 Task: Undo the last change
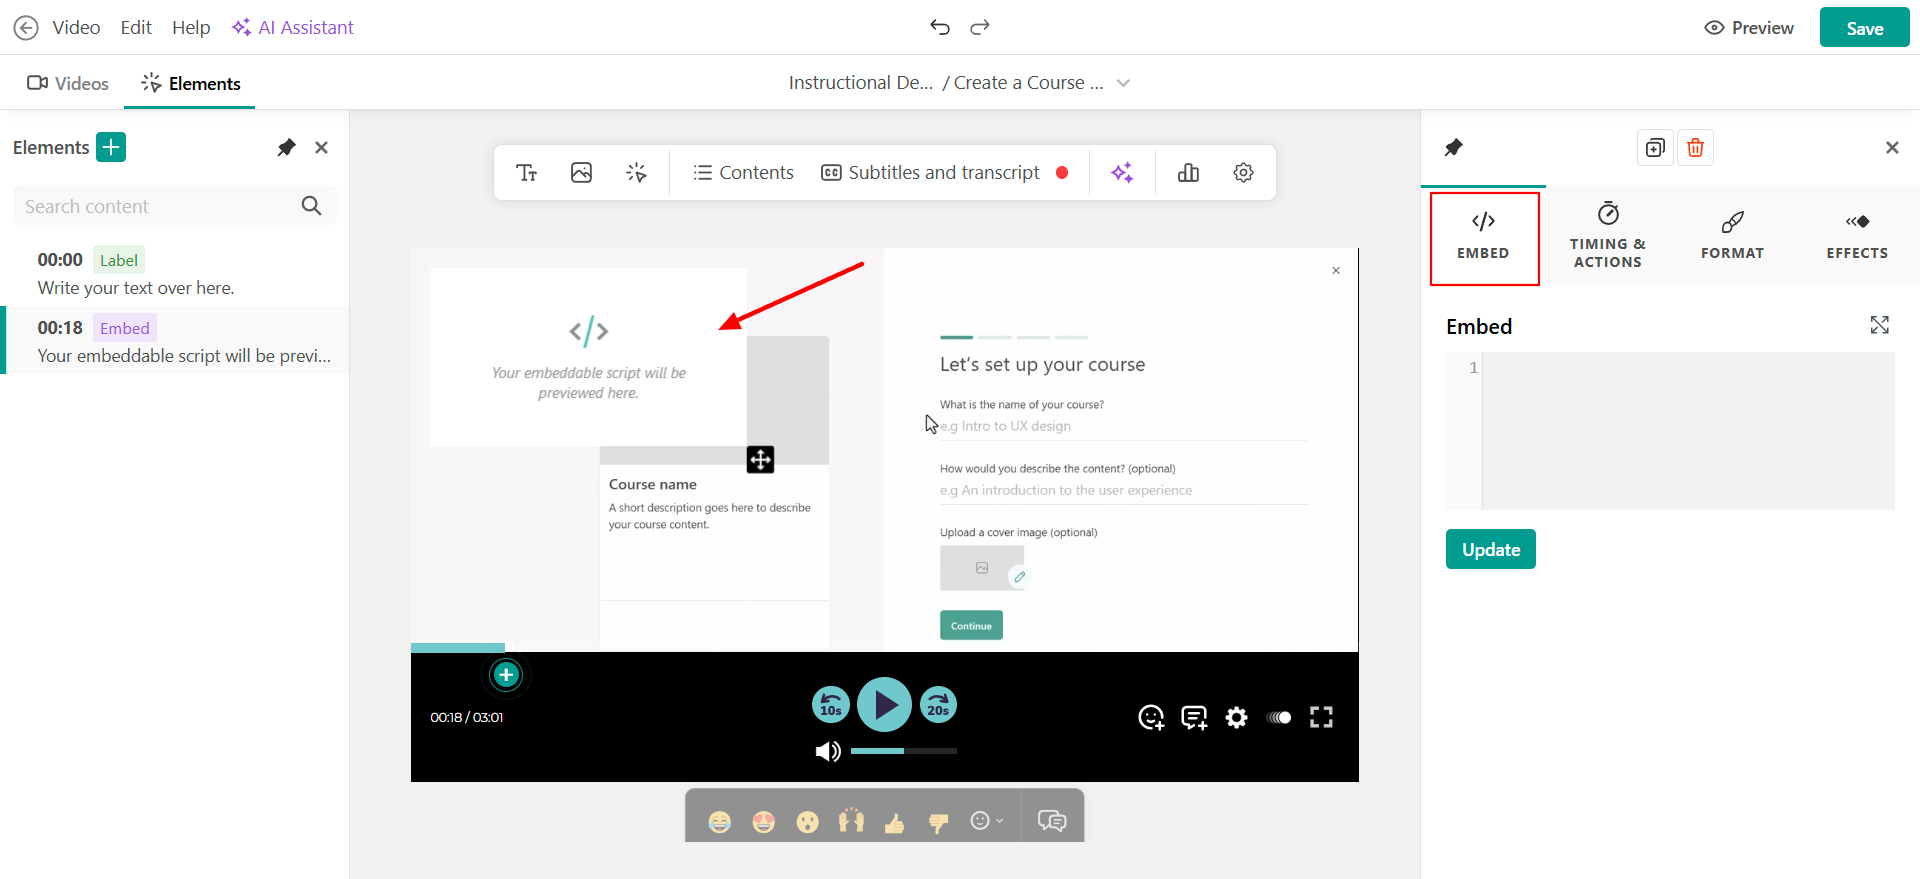939,27
